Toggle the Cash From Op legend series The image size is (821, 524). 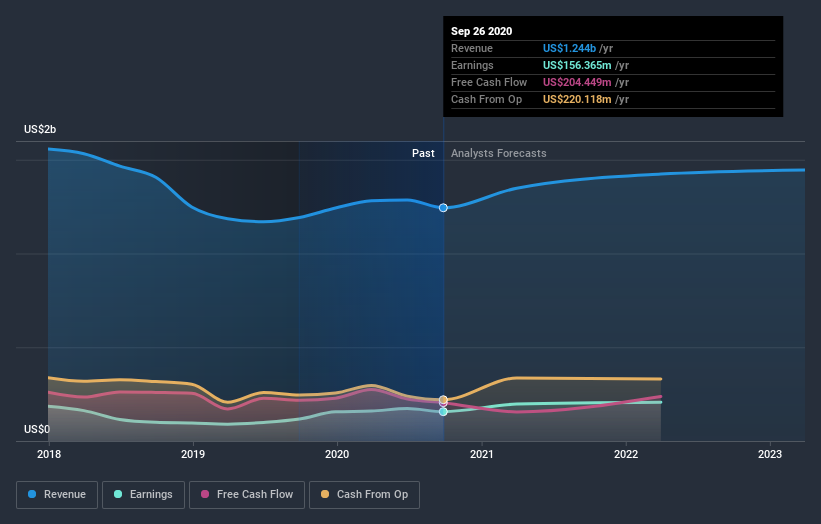pos(364,495)
